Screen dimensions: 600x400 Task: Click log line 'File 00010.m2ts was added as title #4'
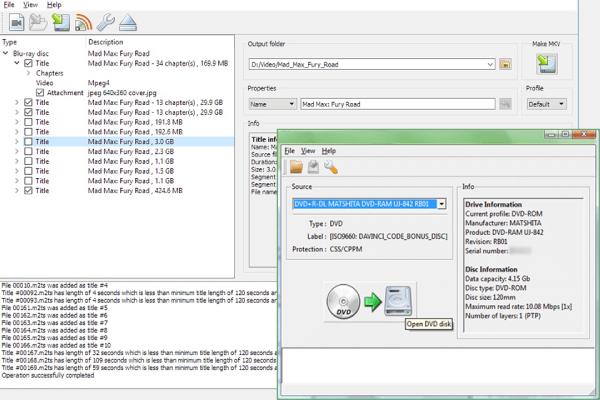55,285
